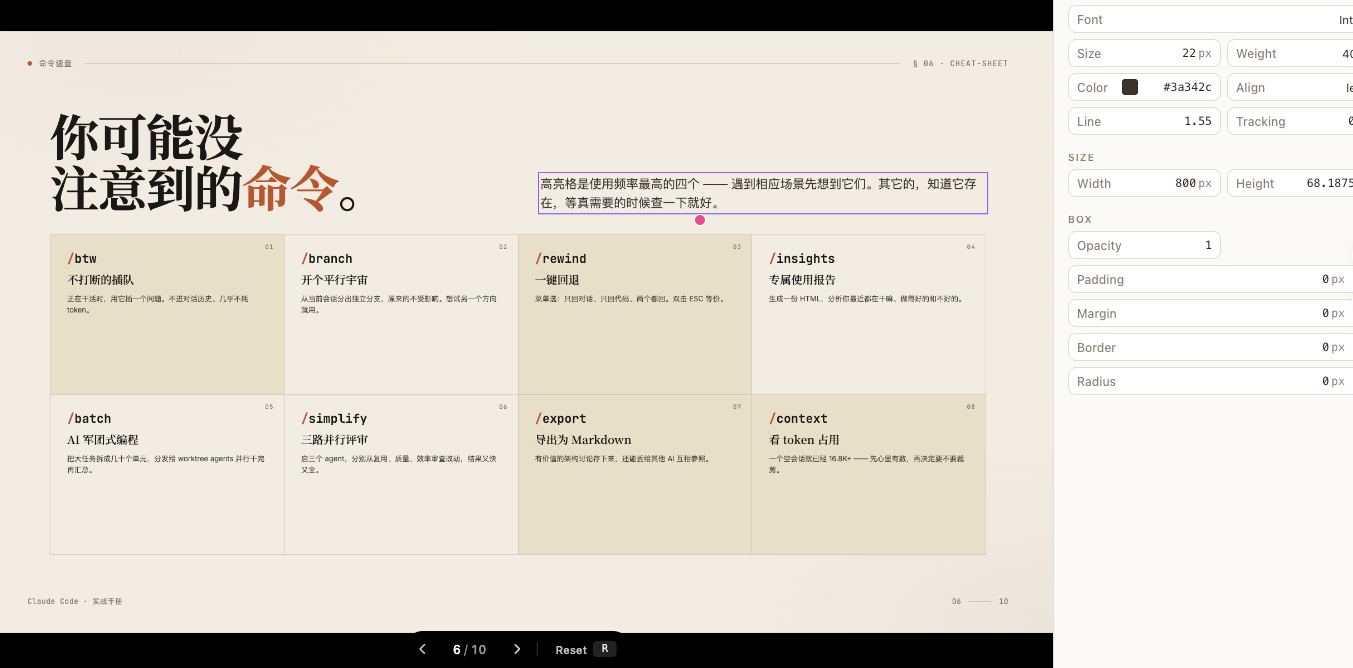Click the header label 命令速查

tap(56, 63)
